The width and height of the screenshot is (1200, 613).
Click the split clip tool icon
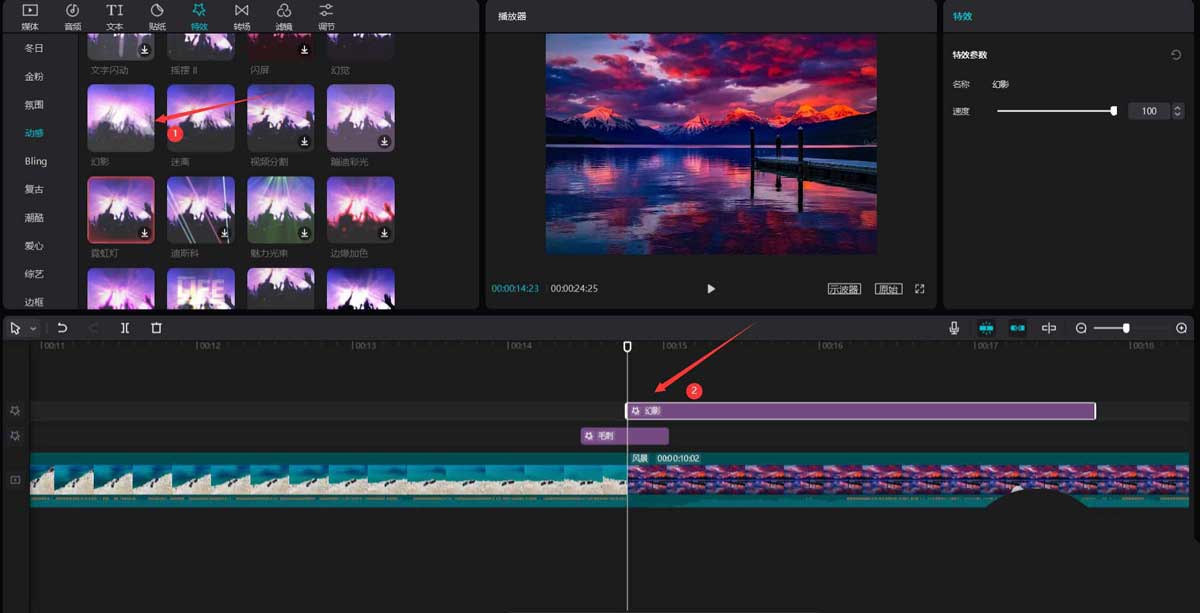[x=125, y=328]
